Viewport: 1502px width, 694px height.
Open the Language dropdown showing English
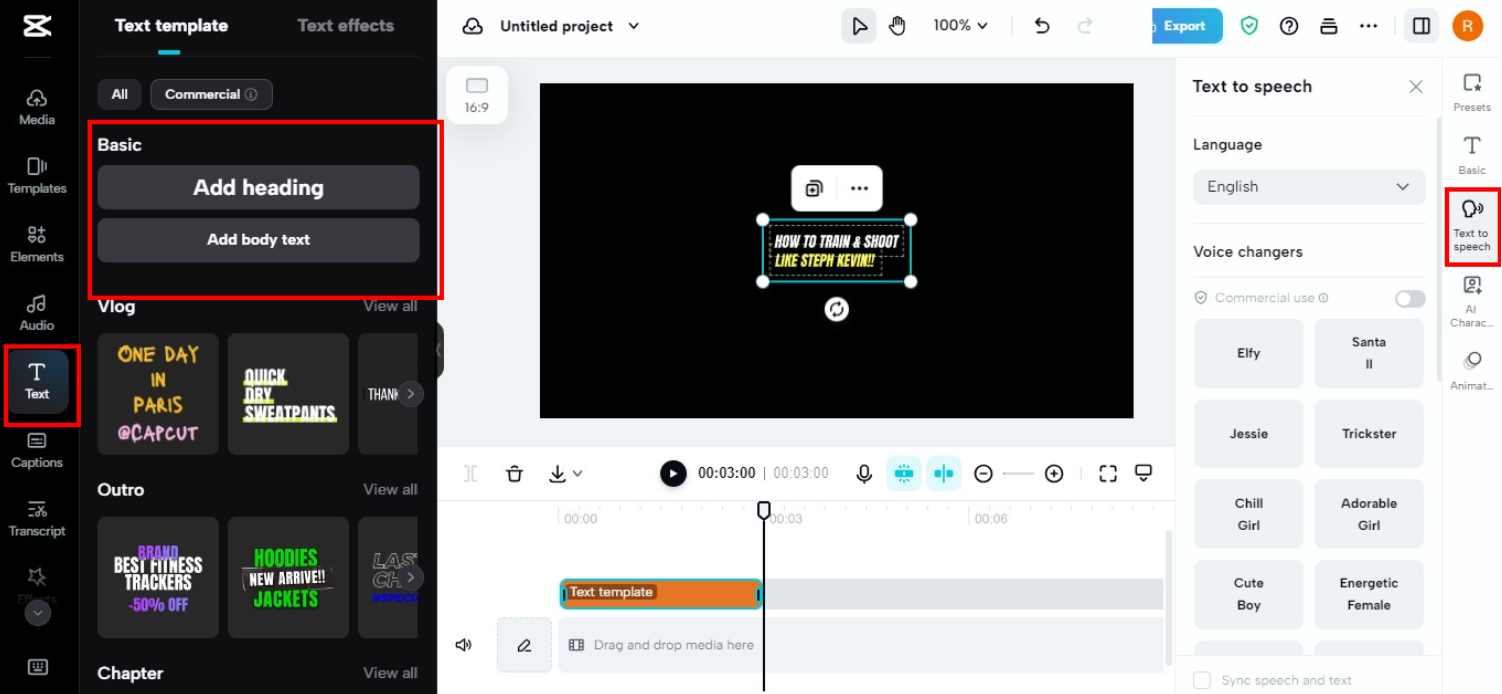1308,187
